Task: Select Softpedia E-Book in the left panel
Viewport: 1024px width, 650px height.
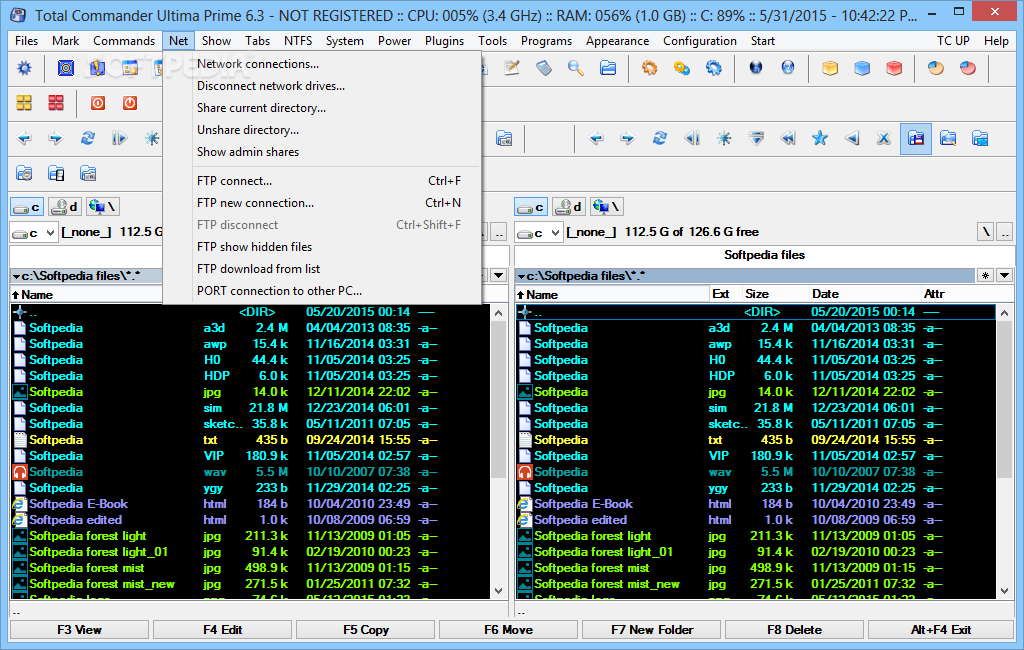Action: click(251, 504)
